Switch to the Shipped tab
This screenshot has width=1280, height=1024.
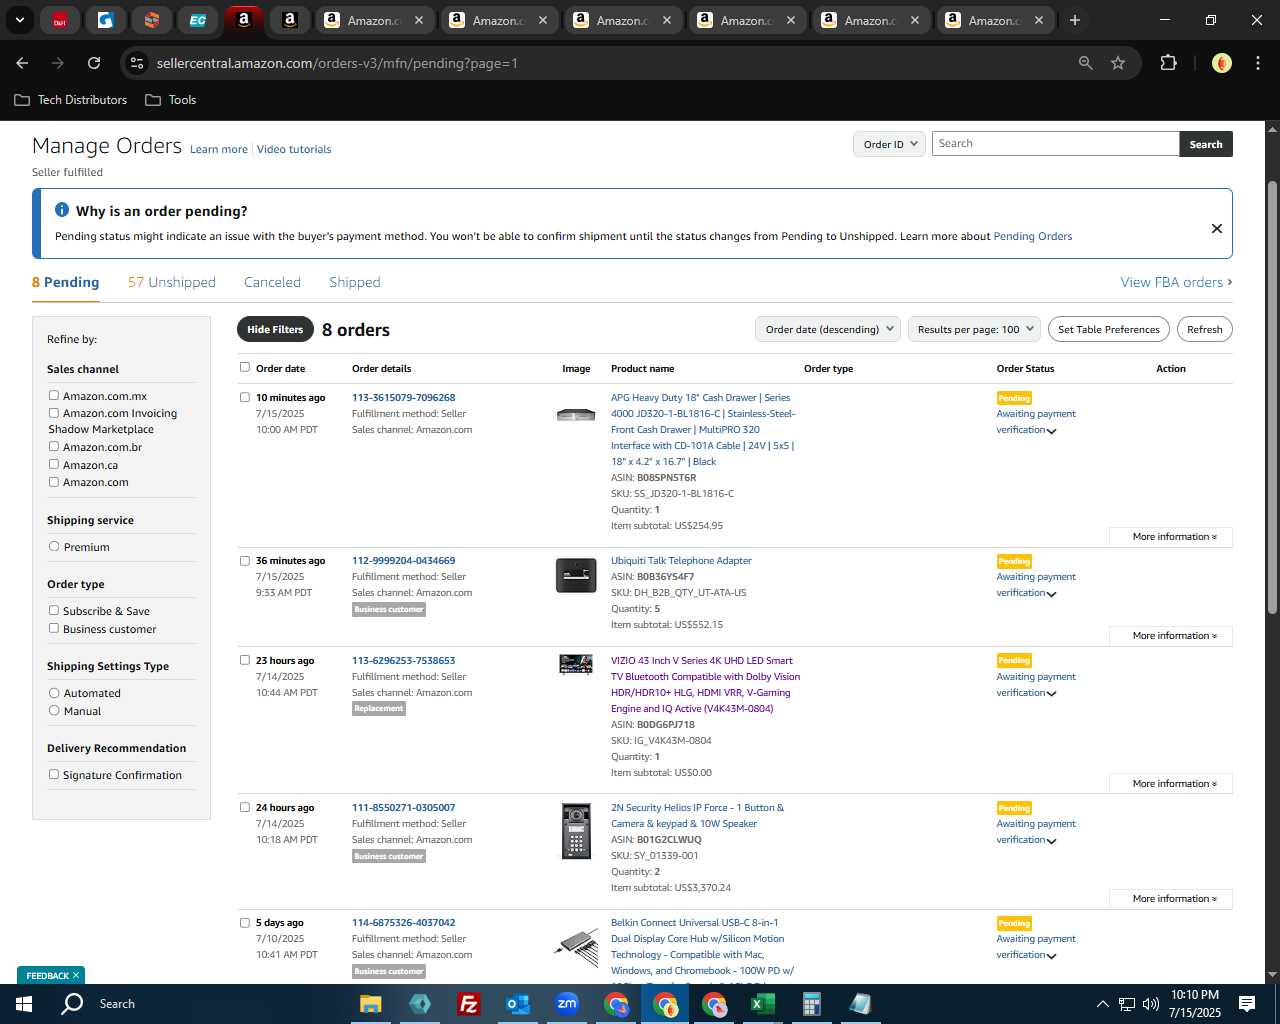click(354, 282)
